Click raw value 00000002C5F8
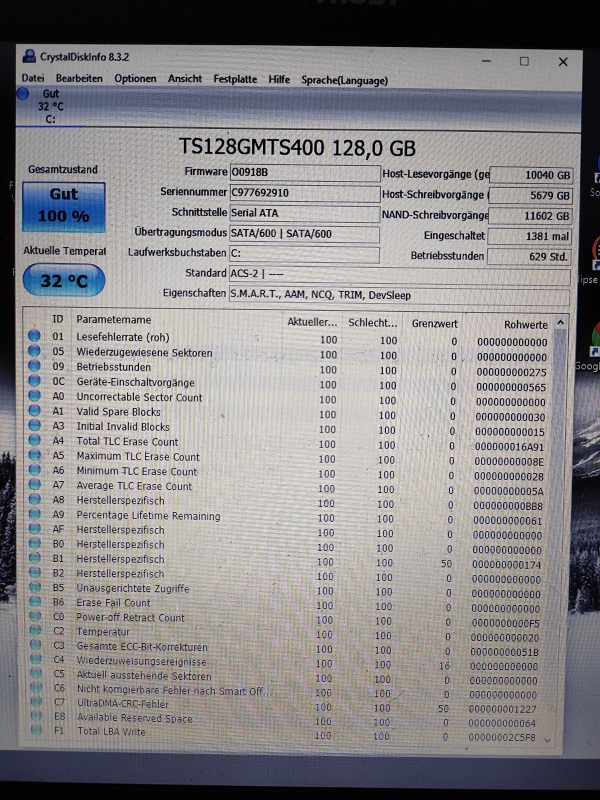Screen dimensions: 600x800 [x=502, y=737]
